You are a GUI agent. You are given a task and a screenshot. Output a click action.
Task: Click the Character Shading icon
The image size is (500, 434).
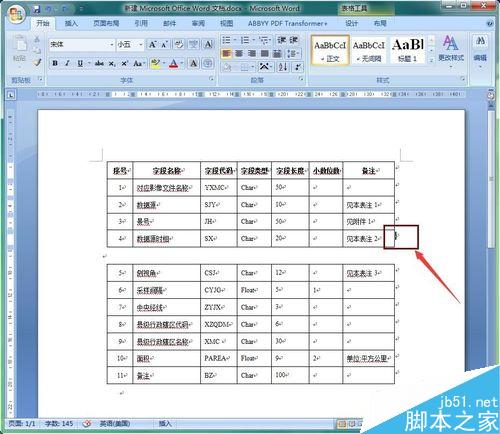(194, 63)
